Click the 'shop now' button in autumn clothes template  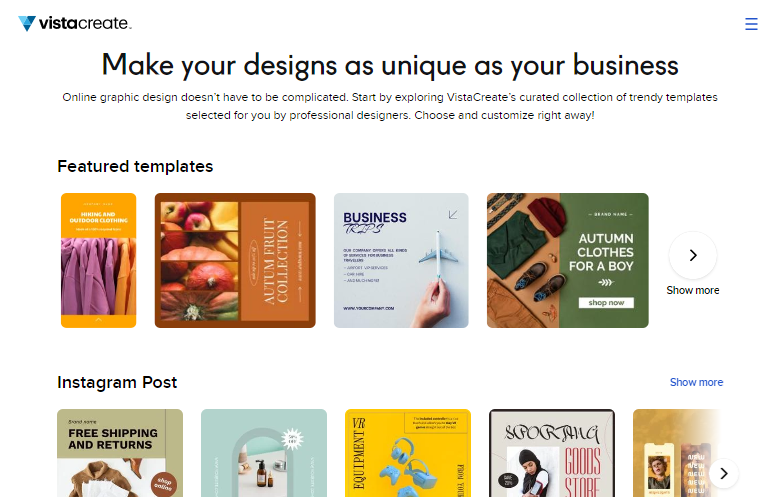pos(606,302)
